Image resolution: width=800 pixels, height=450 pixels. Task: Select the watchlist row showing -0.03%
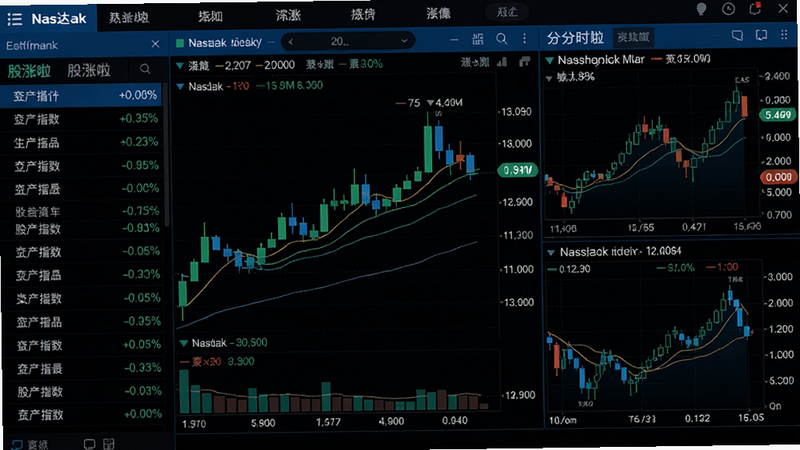82,391
